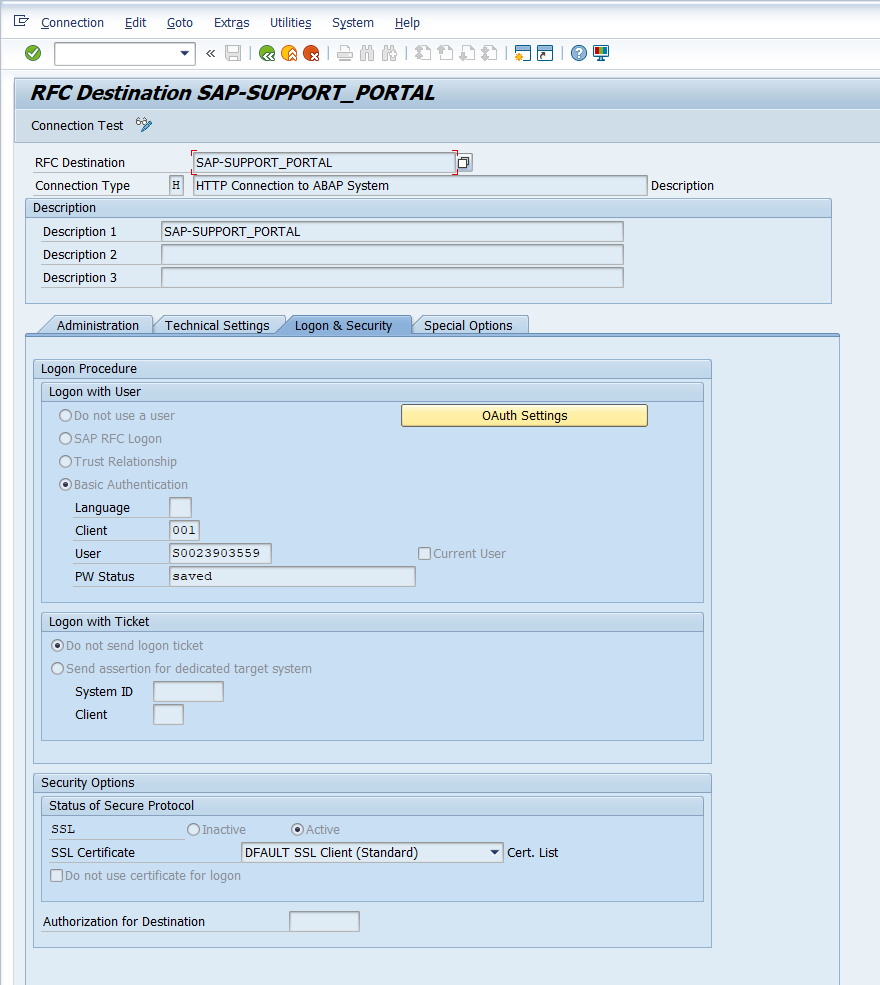
Task: Click the Description 2 input field
Action: coord(392,255)
